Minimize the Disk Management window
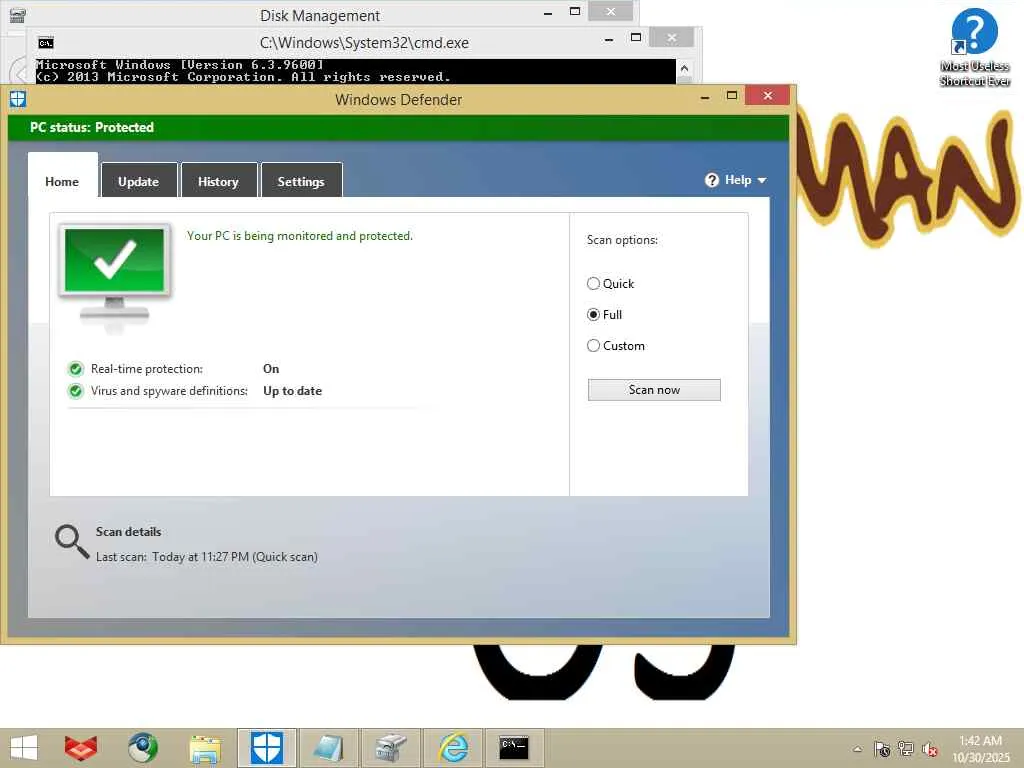 pos(548,12)
